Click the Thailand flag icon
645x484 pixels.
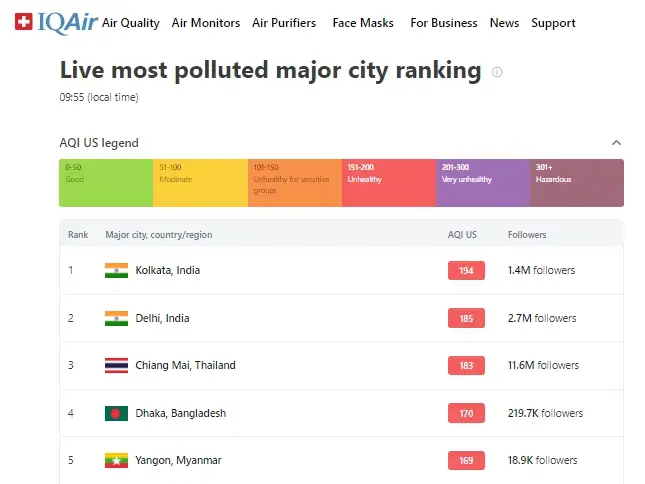[x=116, y=365]
